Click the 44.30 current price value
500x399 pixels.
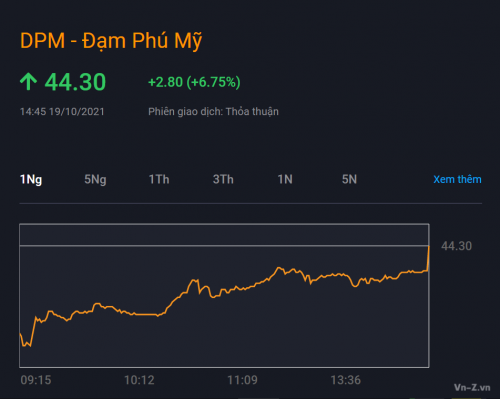pos(75,82)
